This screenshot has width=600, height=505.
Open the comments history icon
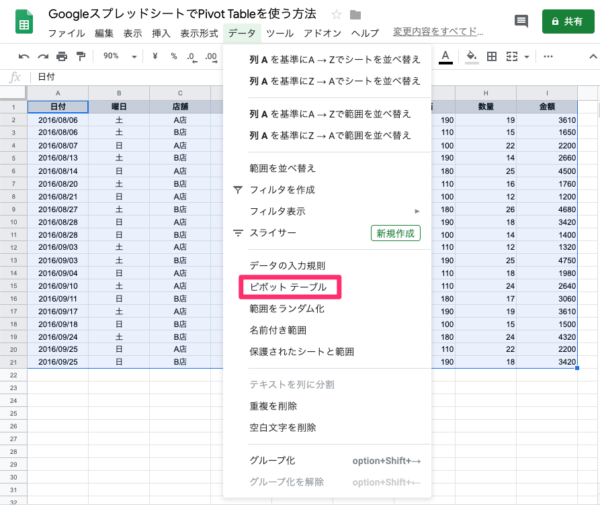pyautogui.click(x=520, y=21)
